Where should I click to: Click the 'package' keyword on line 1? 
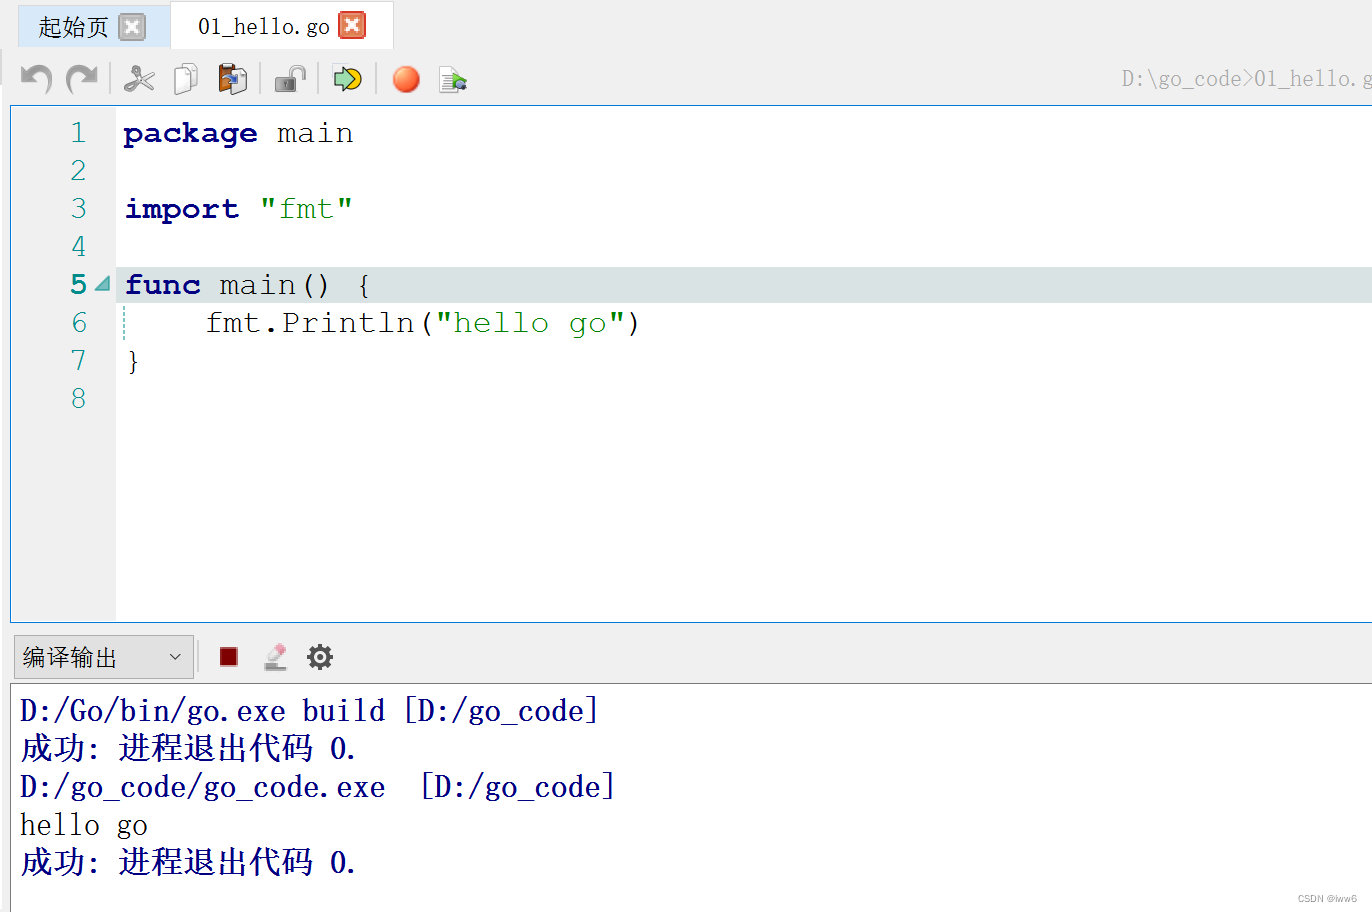[x=190, y=134]
